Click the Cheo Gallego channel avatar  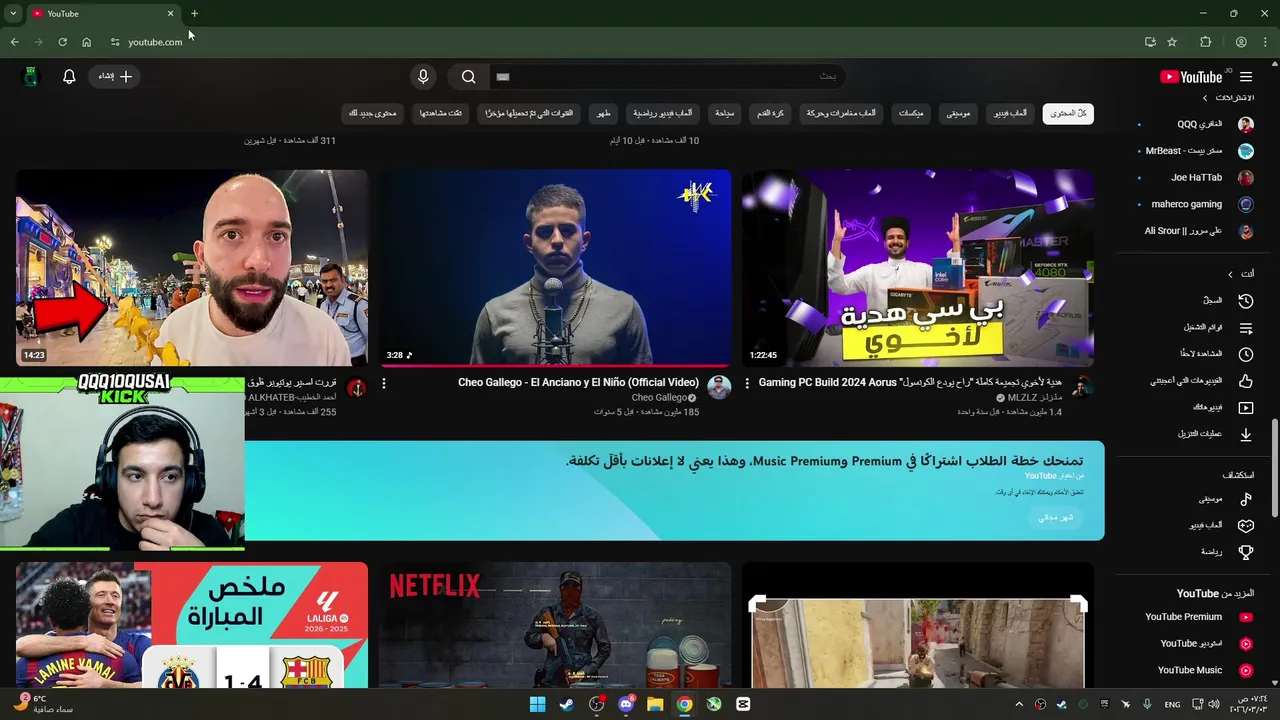(x=719, y=388)
